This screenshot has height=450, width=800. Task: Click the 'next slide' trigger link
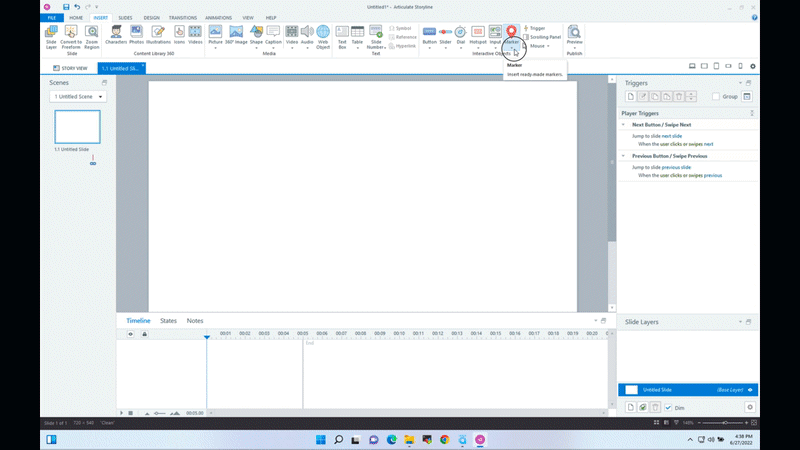coord(672,135)
